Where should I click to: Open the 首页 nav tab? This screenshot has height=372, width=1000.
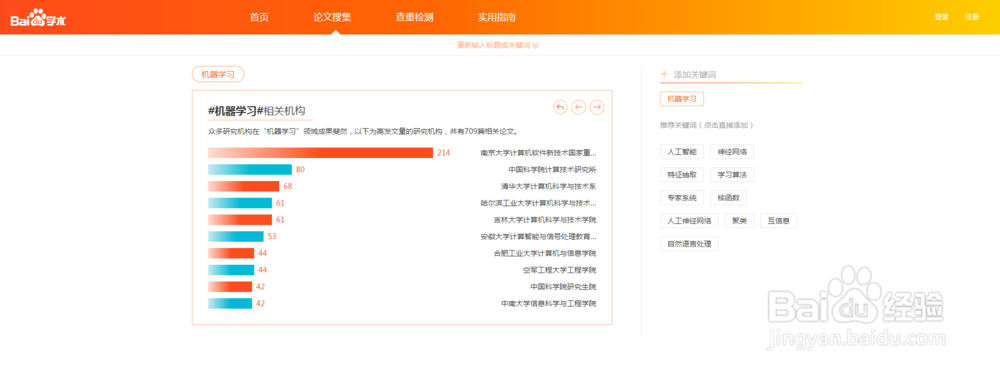click(259, 17)
